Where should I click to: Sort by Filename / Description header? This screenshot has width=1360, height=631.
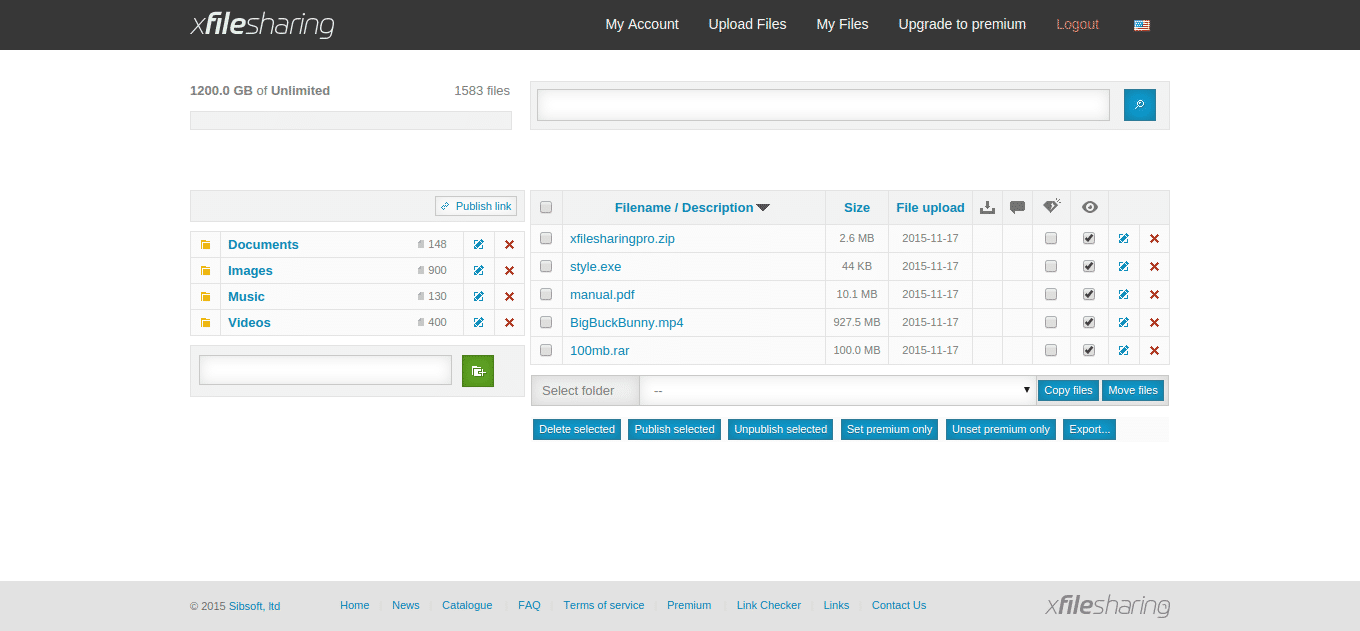(691, 208)
